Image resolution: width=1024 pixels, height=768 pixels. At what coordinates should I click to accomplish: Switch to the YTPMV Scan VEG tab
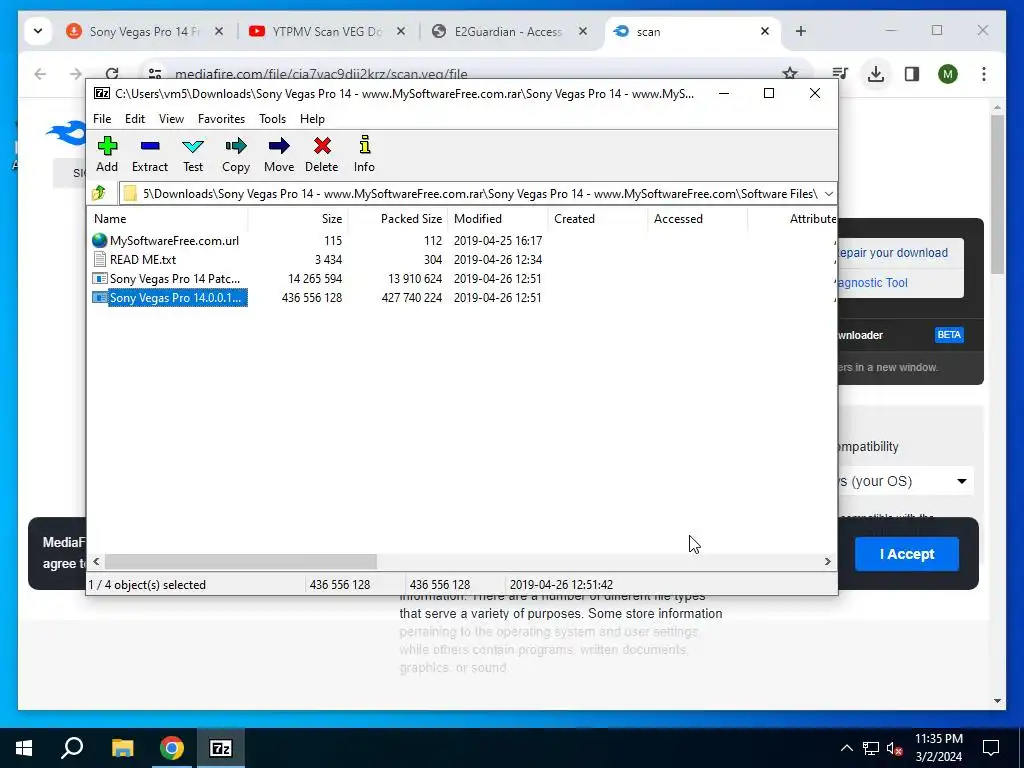pyautogui.click(x=325, y=31)
